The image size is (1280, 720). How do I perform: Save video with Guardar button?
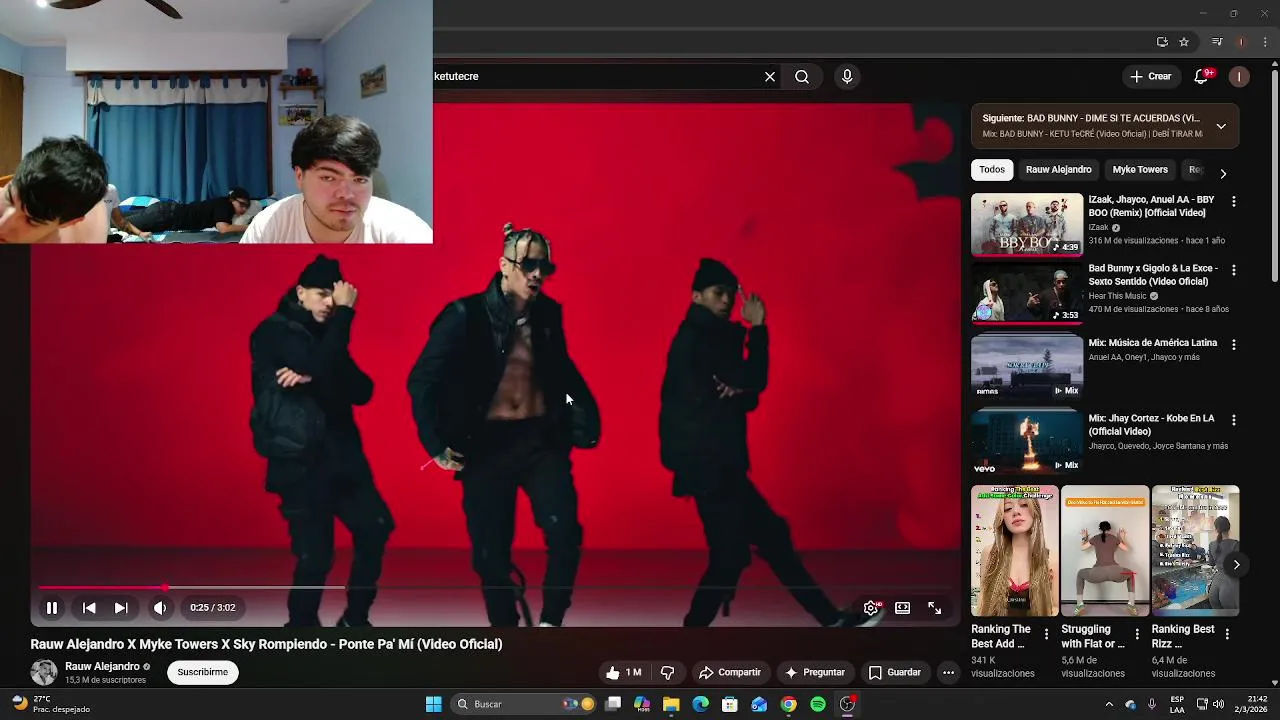[895, 673]
